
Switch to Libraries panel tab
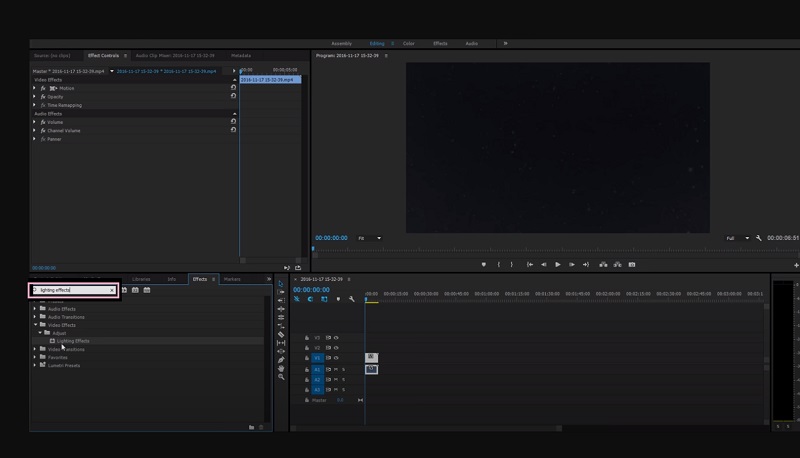(x=141, y=279)
